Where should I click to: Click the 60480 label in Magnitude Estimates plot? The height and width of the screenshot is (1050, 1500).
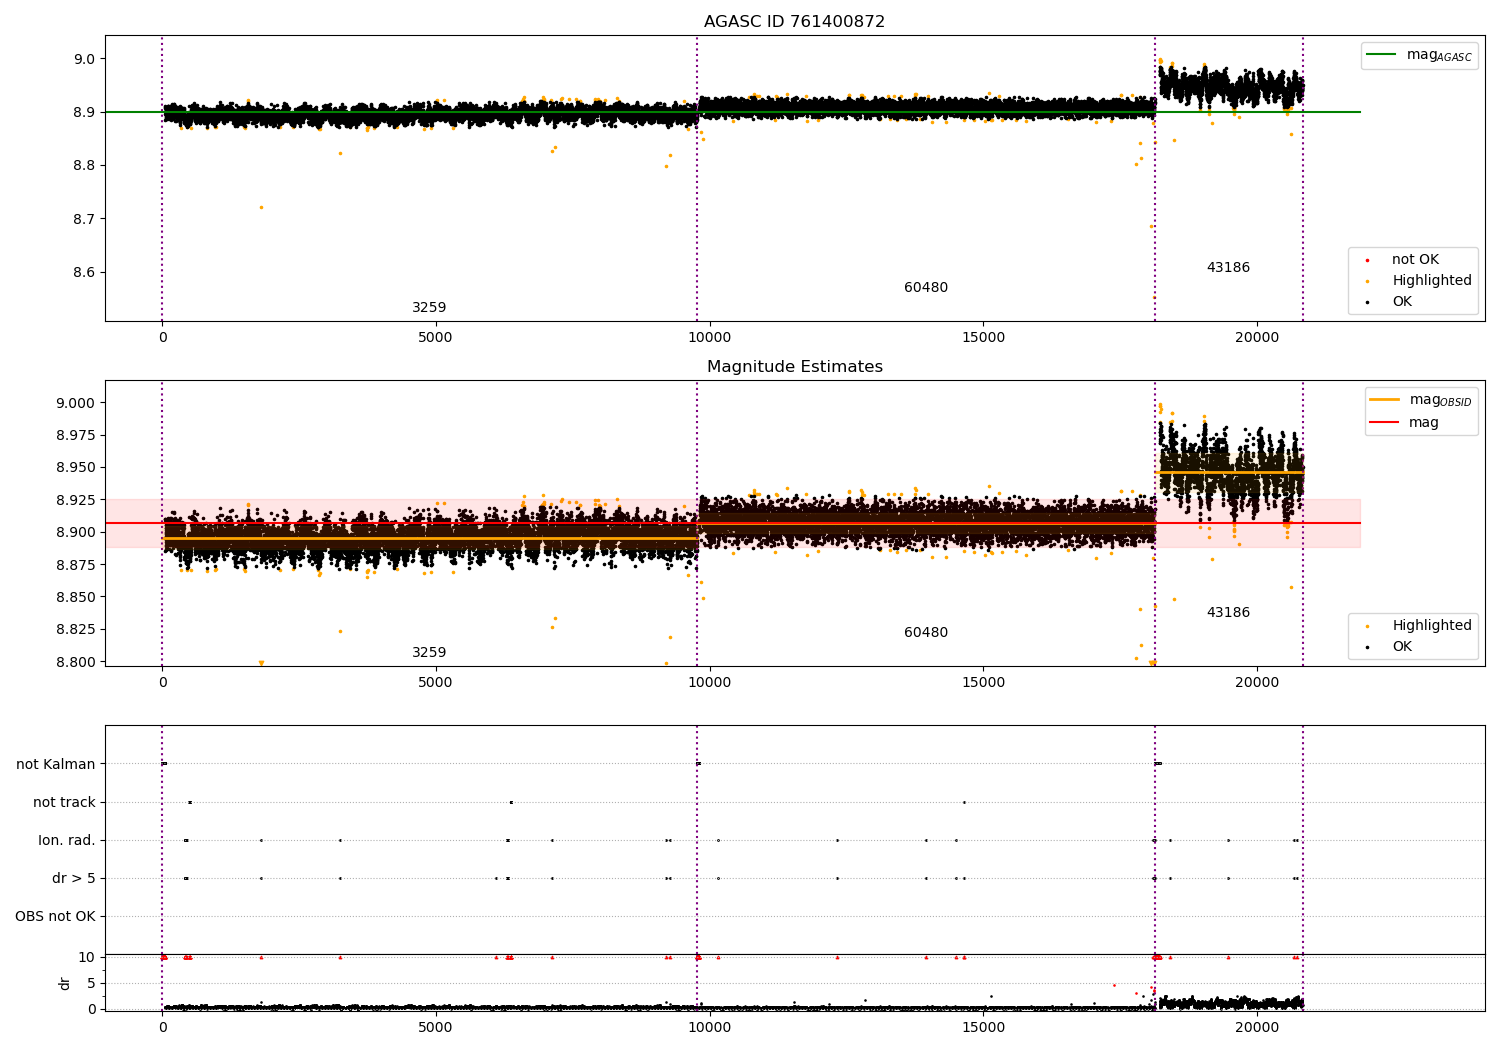click(925, 633)
